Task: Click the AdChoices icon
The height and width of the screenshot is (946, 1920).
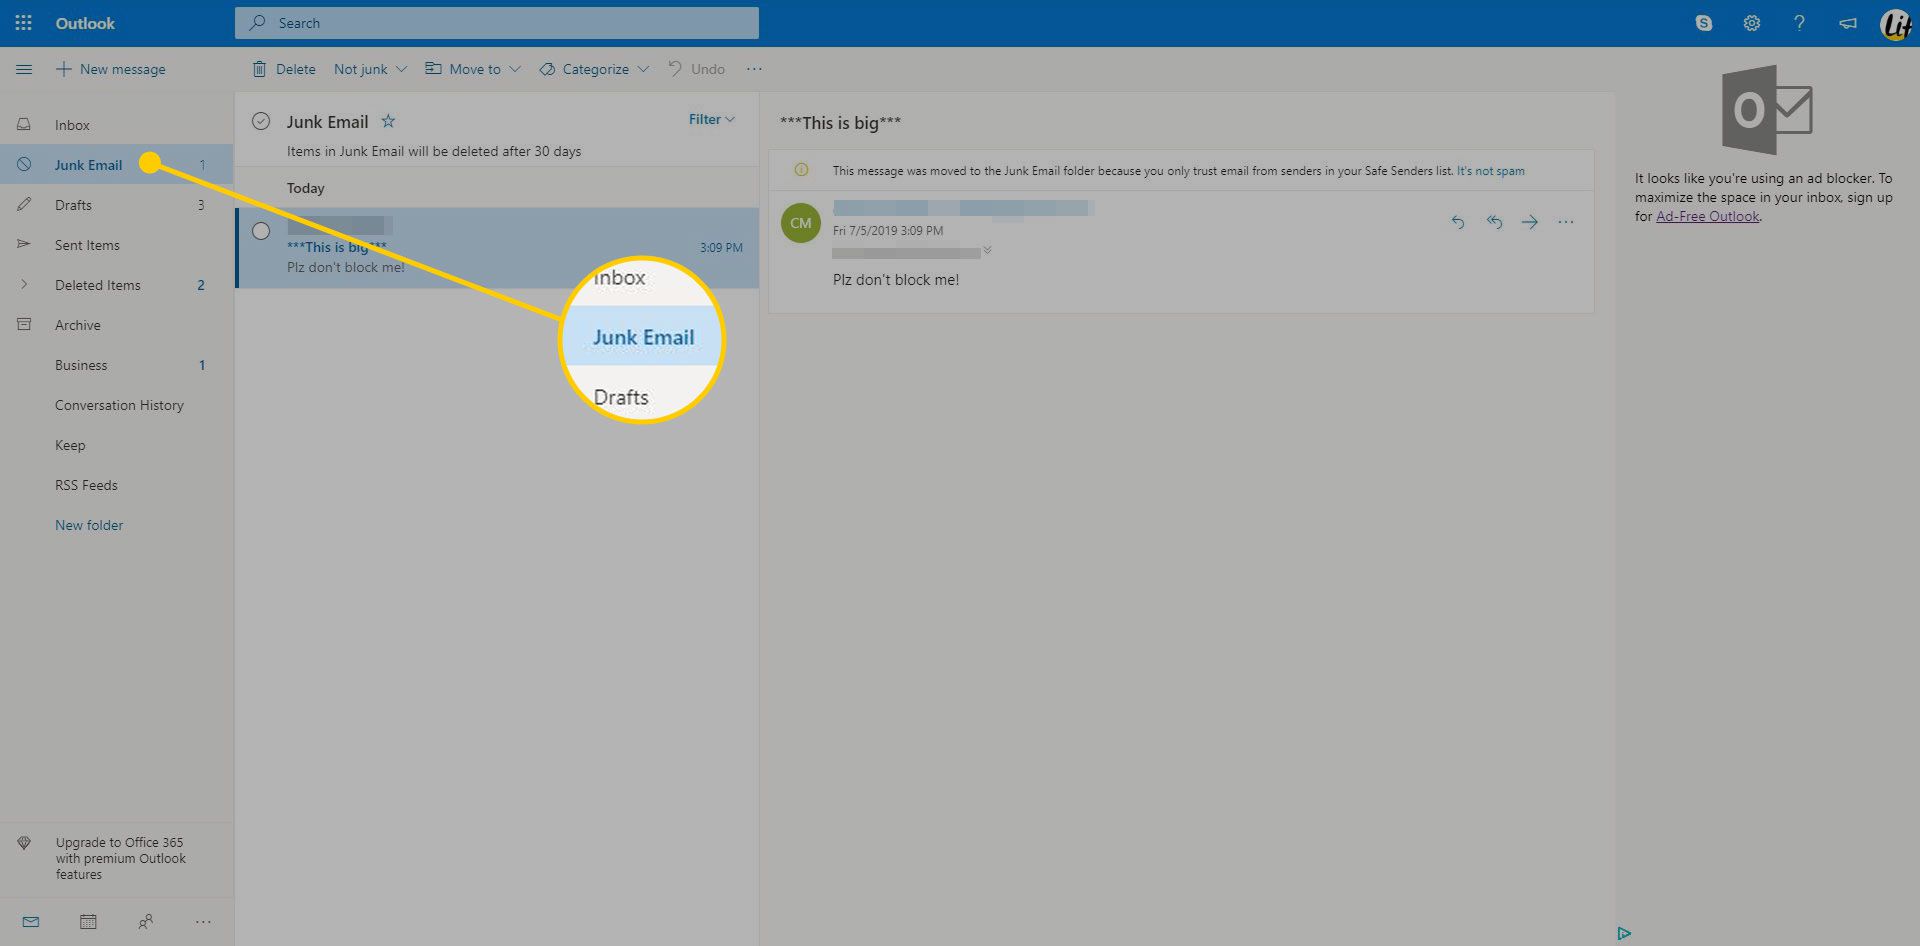Action: pos(1624,933)
